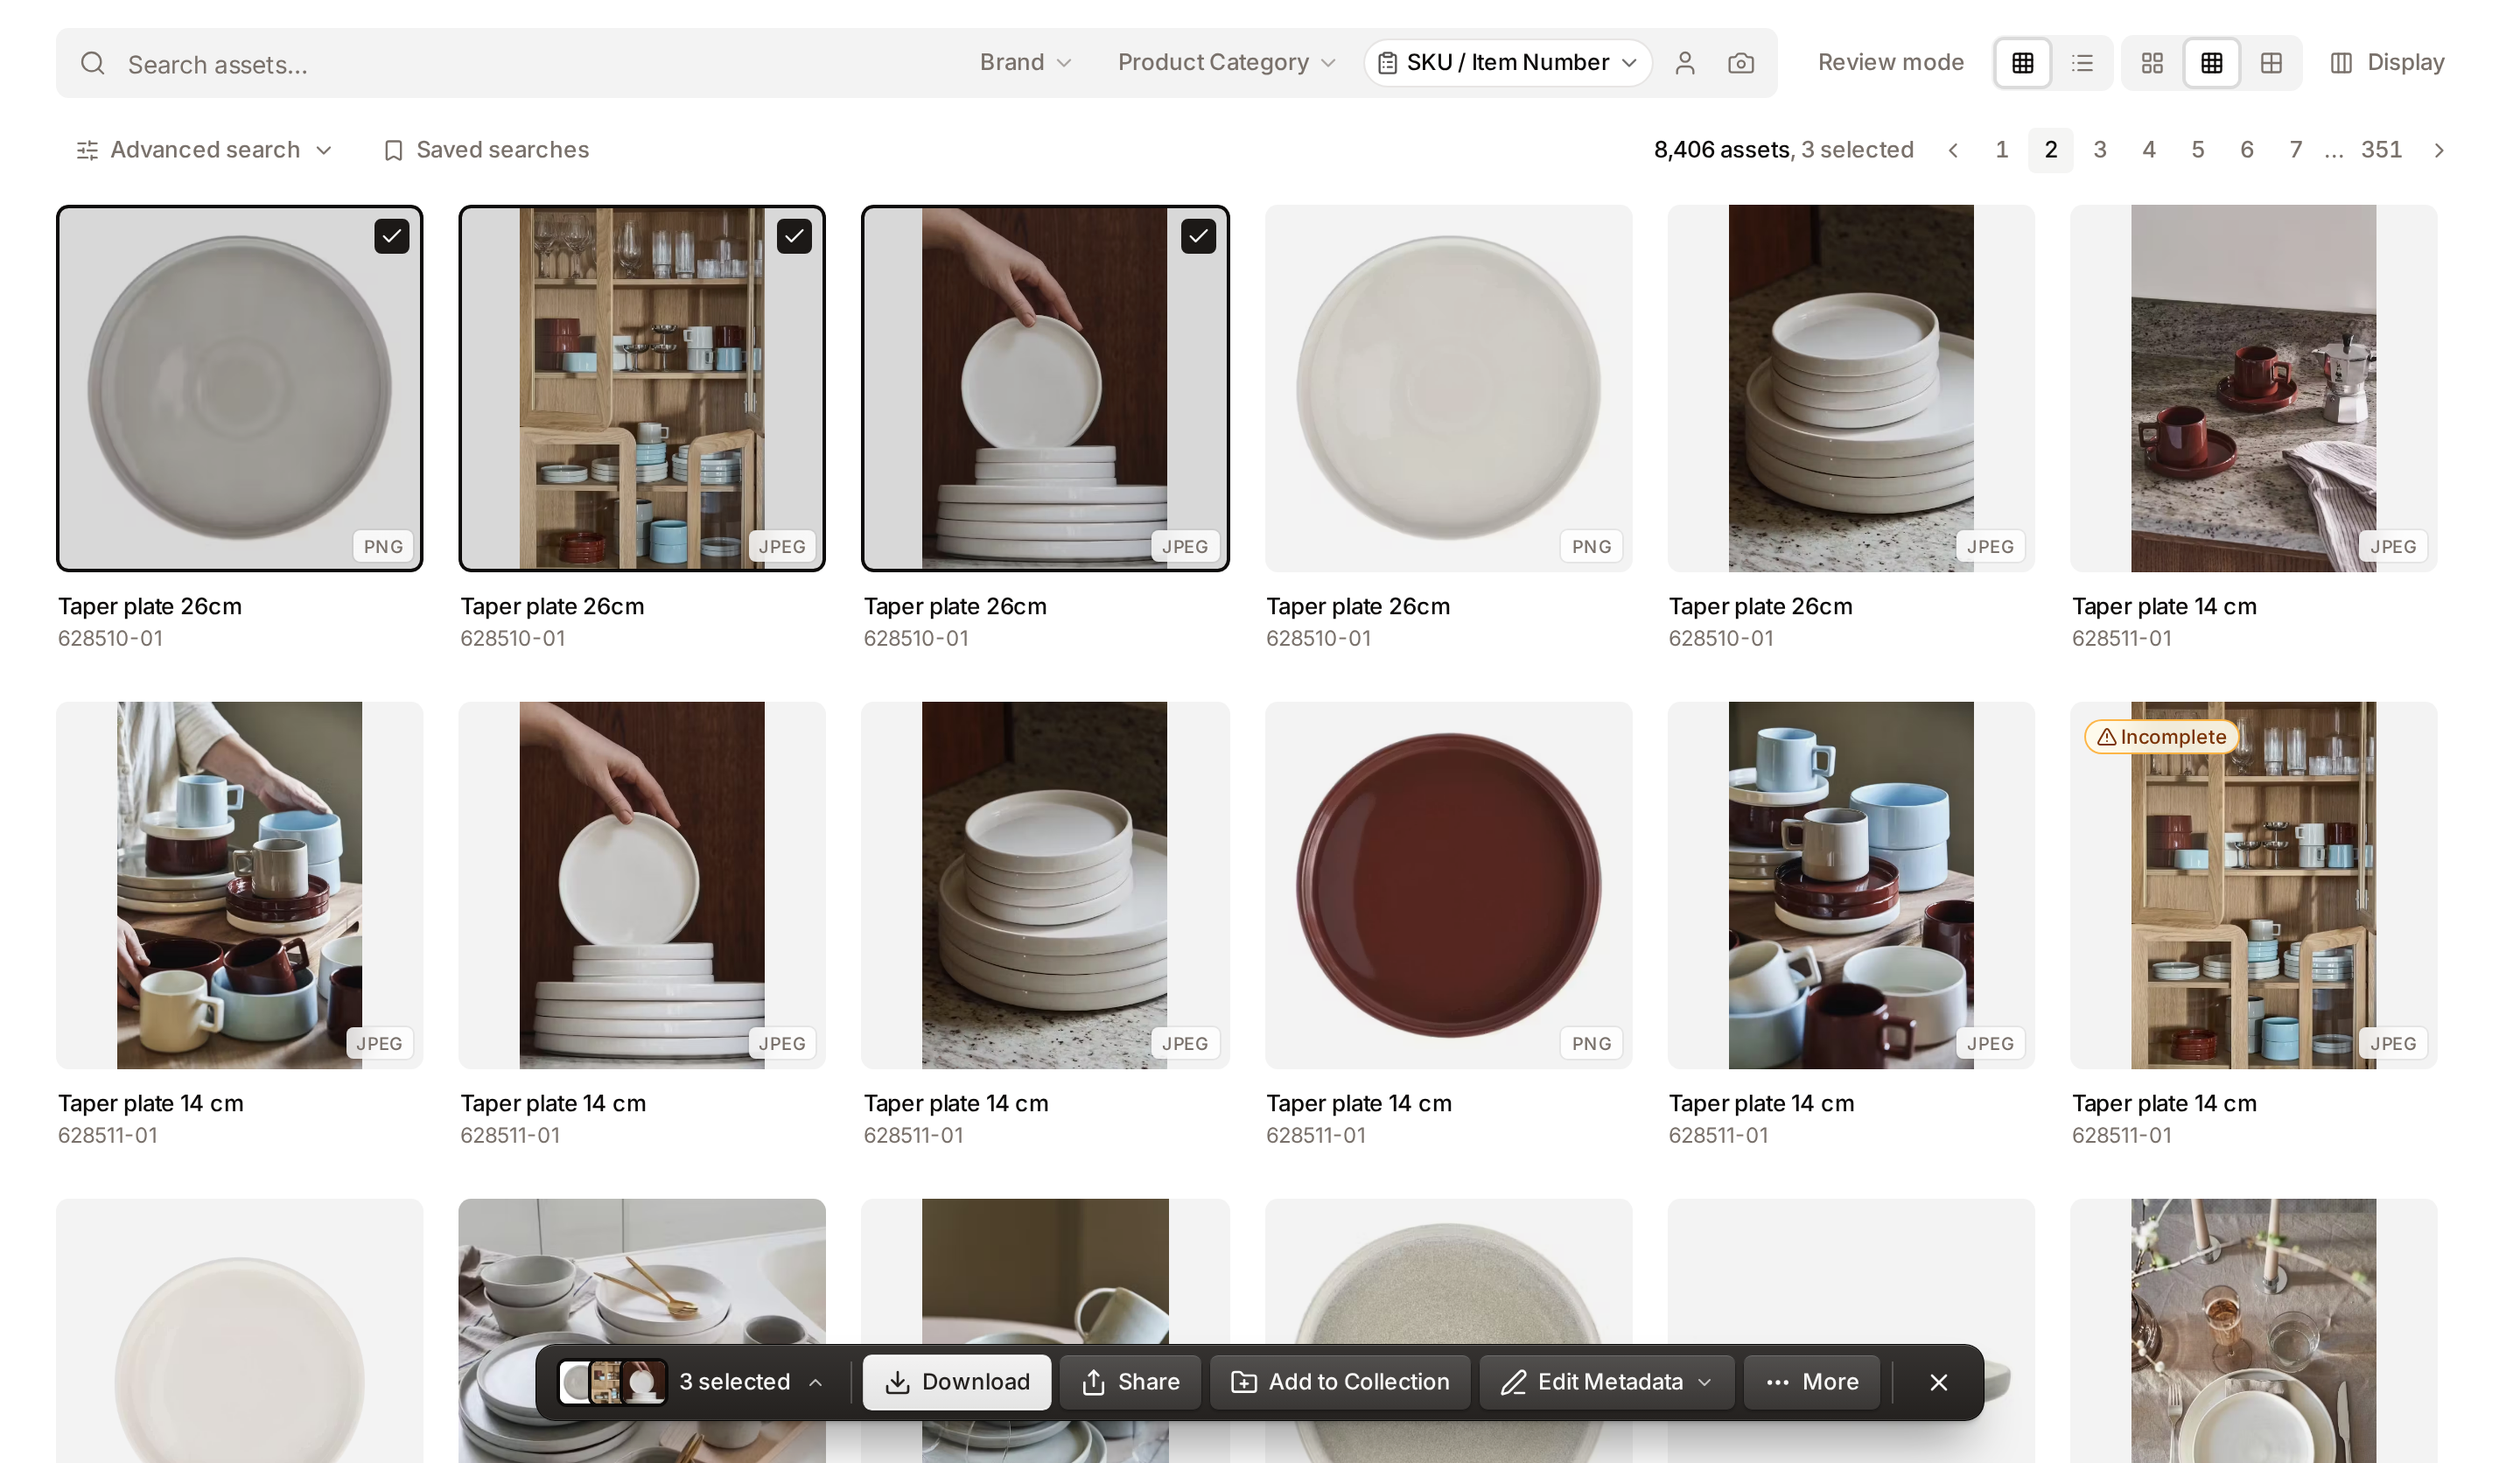
Task: Open SKU / Item Number dropdown
Action: click(x=1507, y=63)
